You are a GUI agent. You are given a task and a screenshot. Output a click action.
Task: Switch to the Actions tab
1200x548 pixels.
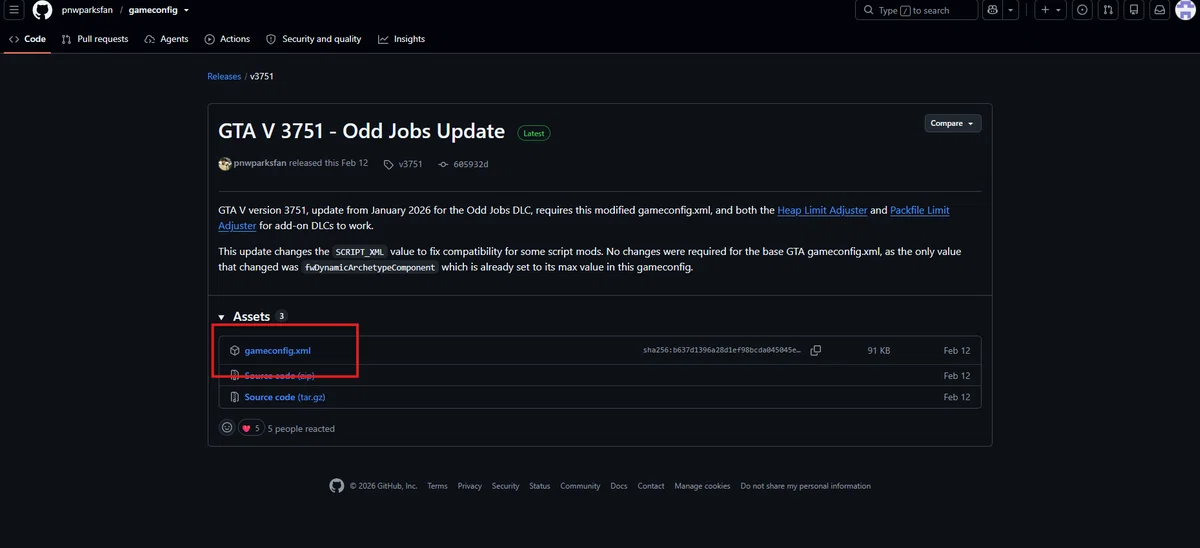point(227,39)
